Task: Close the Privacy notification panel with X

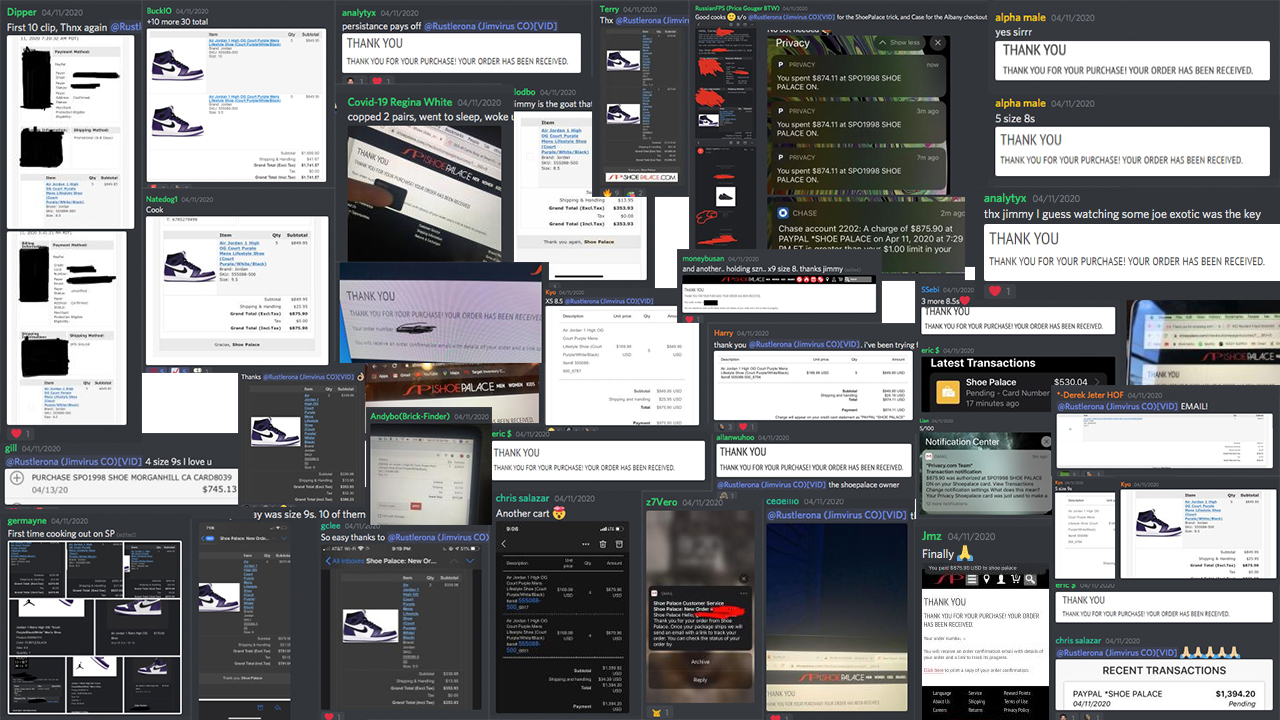Action: coord(937,43)
